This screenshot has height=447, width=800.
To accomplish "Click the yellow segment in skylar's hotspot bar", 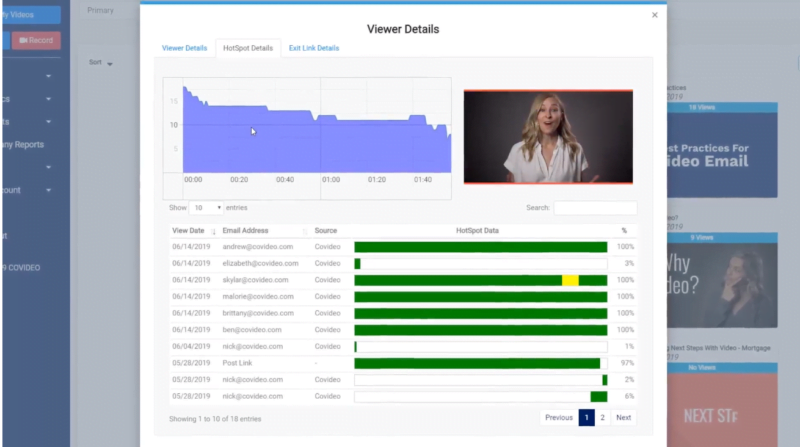I will (570, 280).
